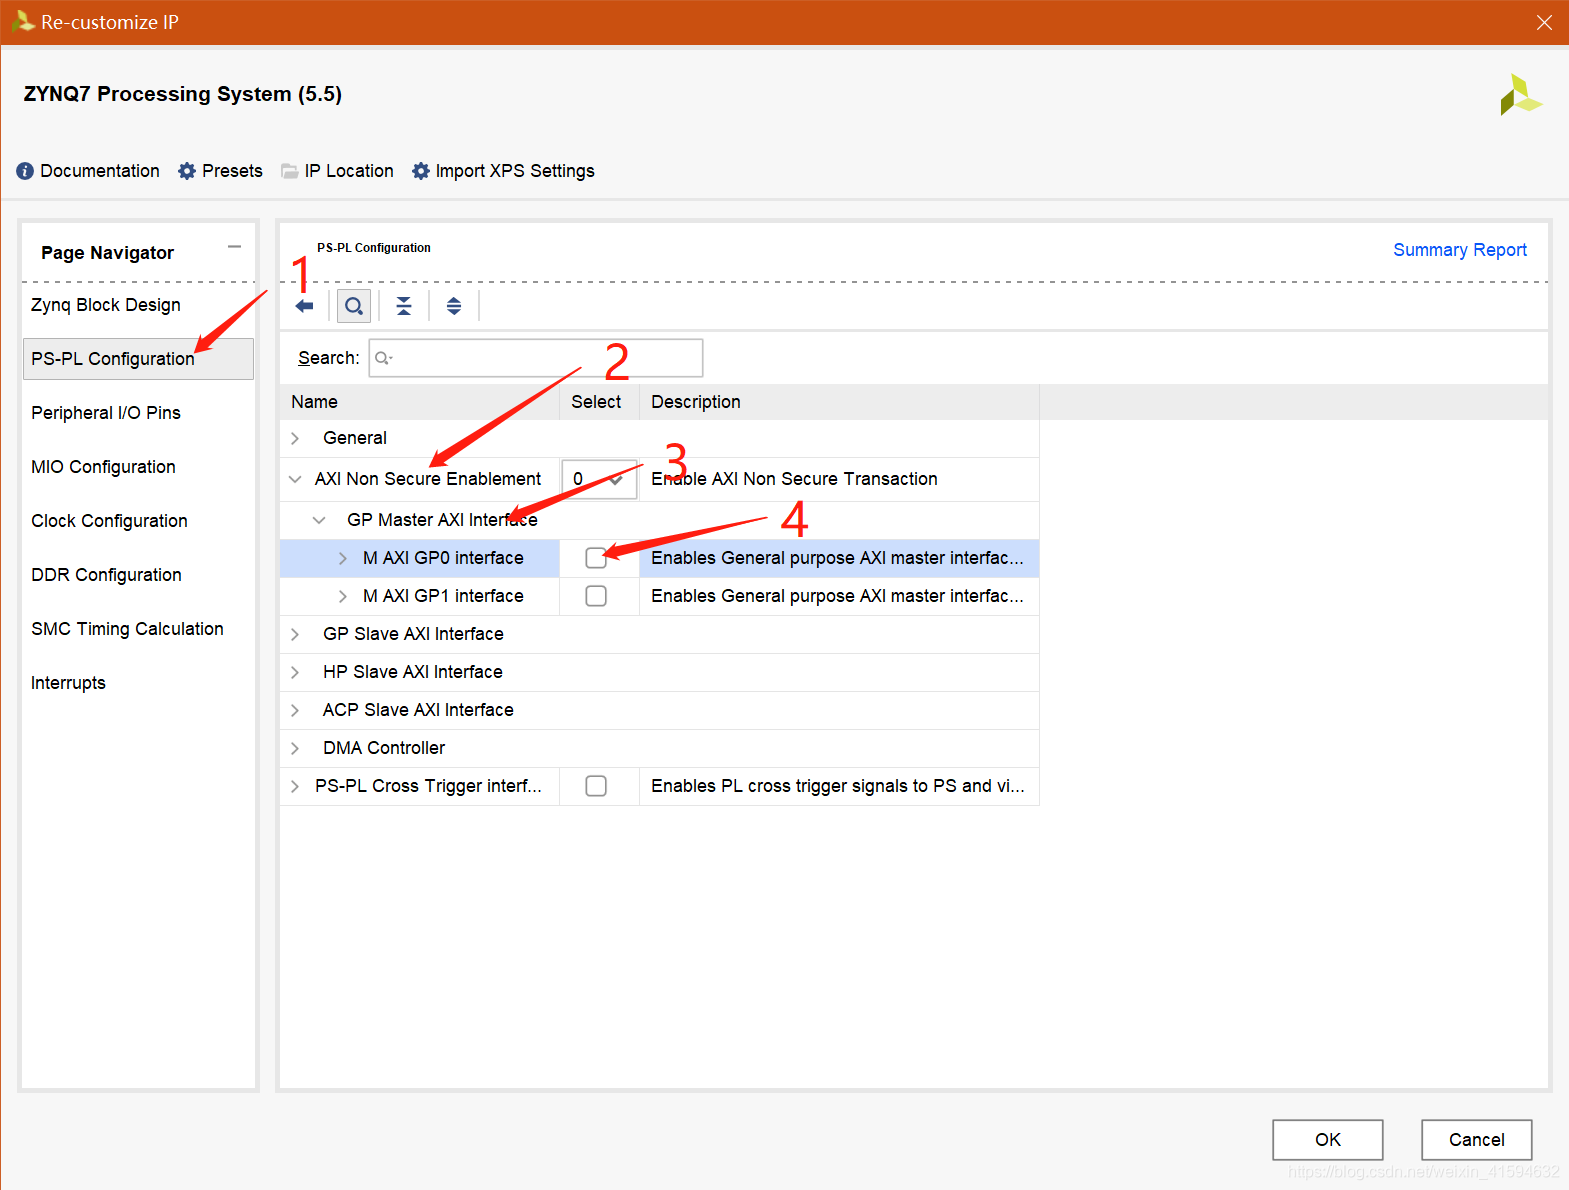
Task: Click the OK button
Action: 1327,1140
